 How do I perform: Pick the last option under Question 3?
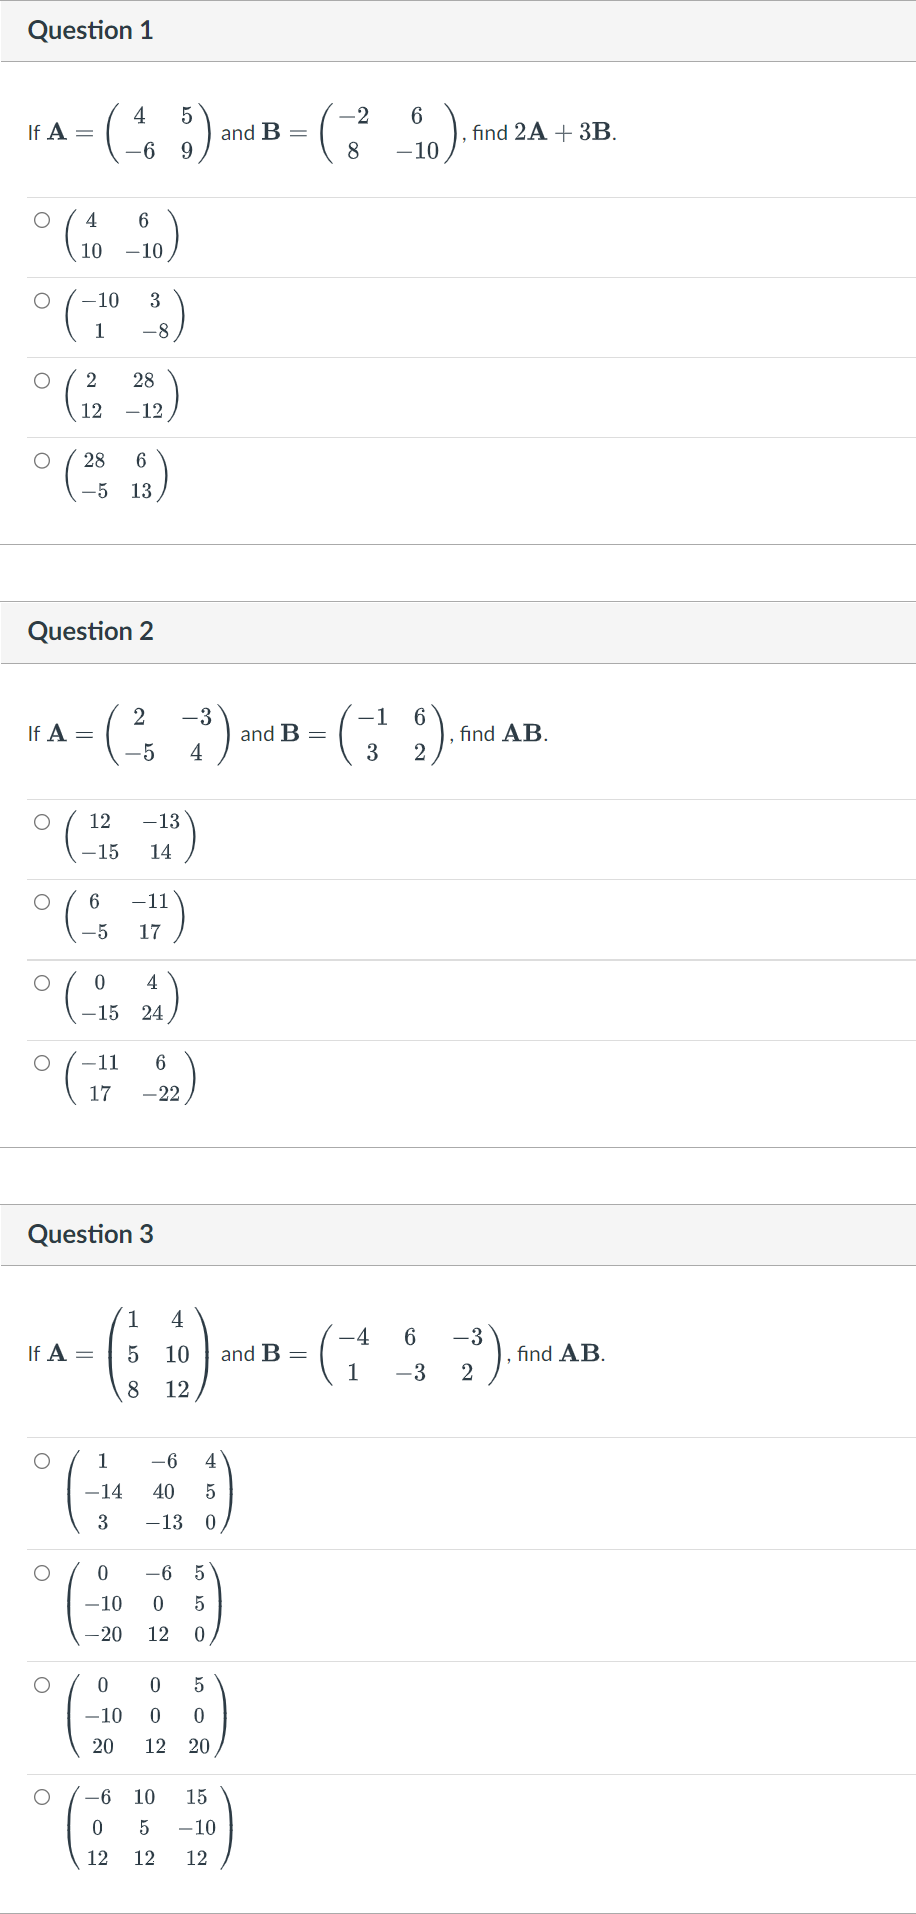(41, 1796)
